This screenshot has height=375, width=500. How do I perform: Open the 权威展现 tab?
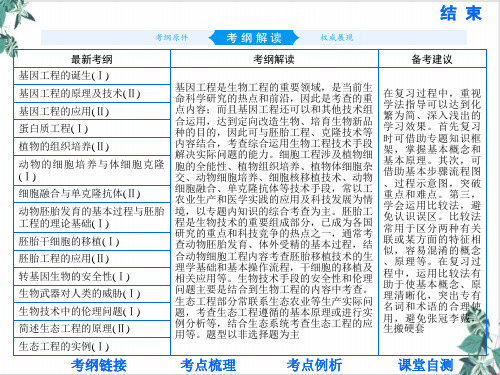[337, 37]
